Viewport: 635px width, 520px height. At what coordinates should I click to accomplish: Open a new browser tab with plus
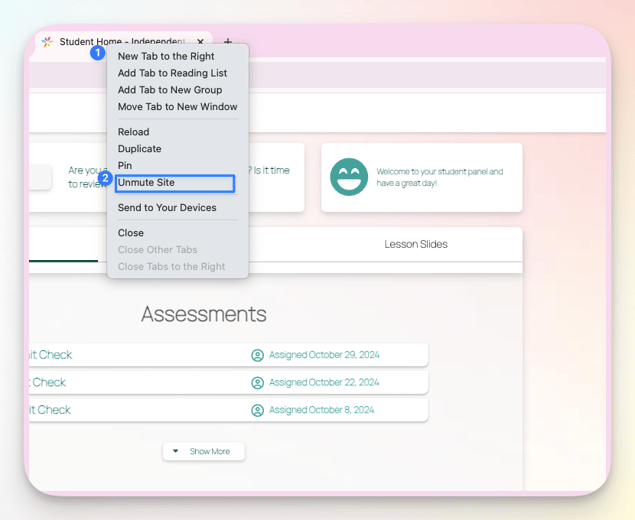228,42
